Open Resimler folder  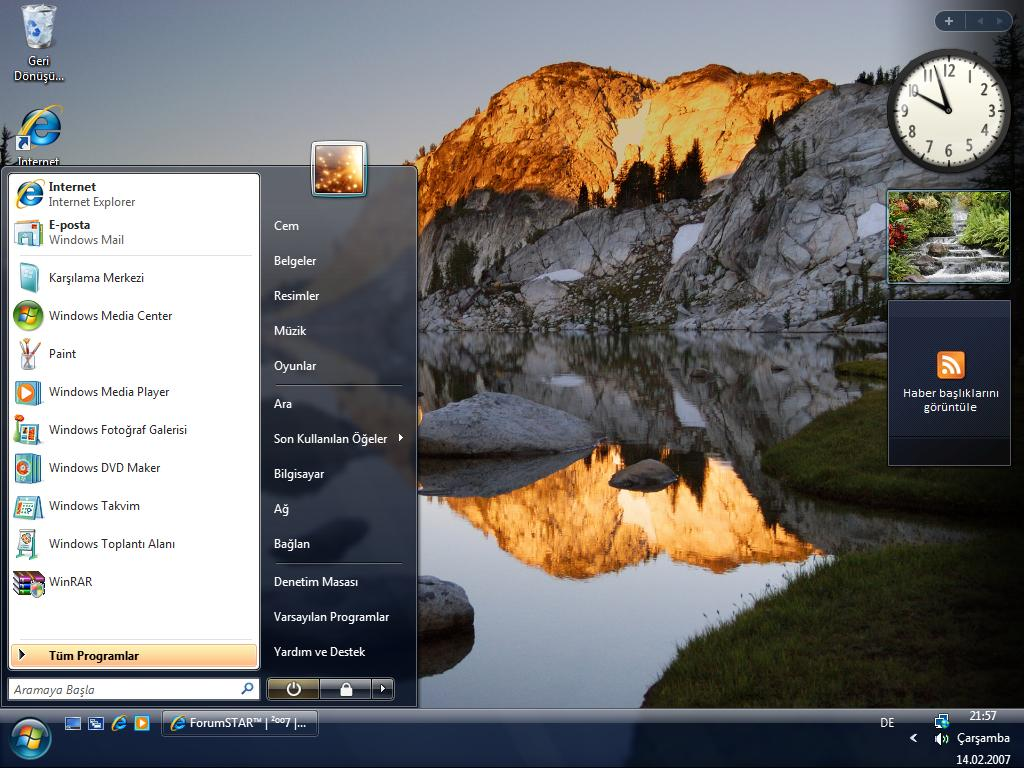coord(338,296)
